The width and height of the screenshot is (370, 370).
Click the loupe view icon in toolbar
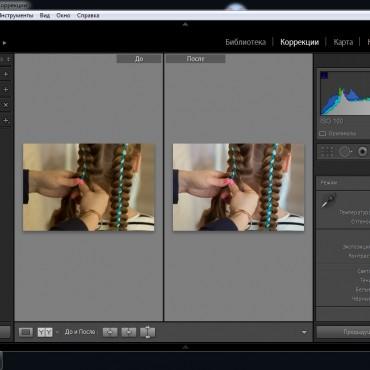pyautogui.click(x=26, y=332)
